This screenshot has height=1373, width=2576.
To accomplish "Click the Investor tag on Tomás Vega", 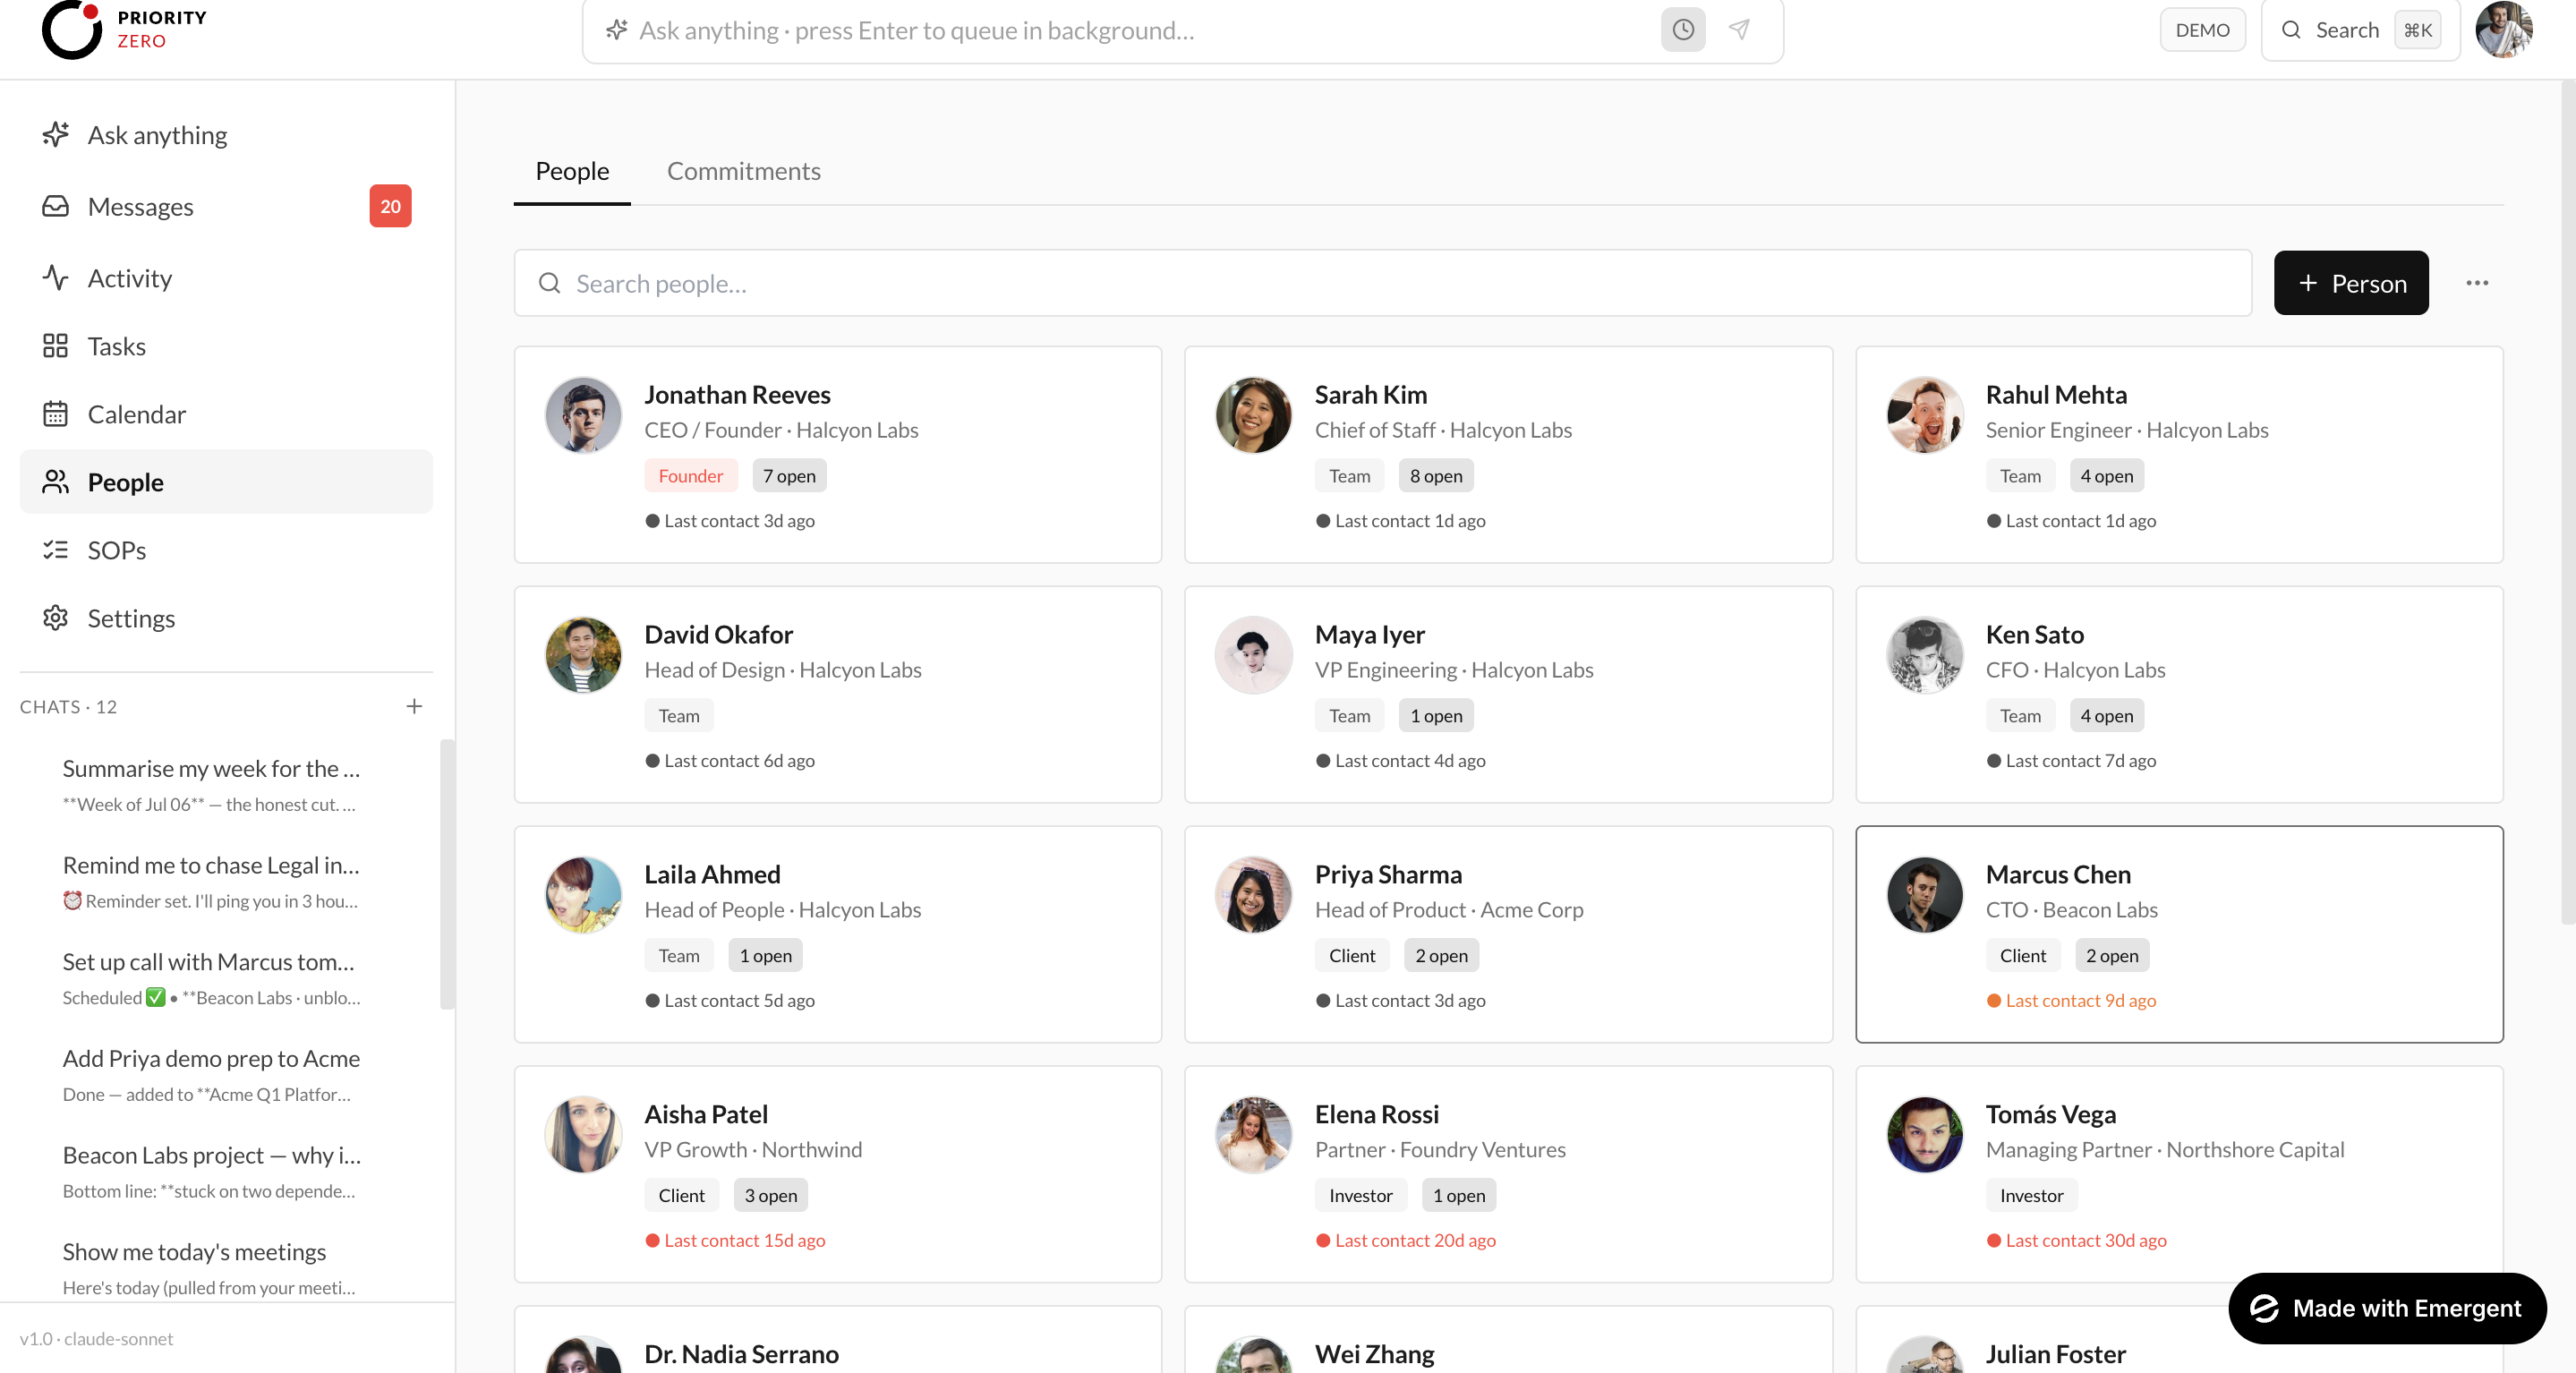I will 2031,1195.
